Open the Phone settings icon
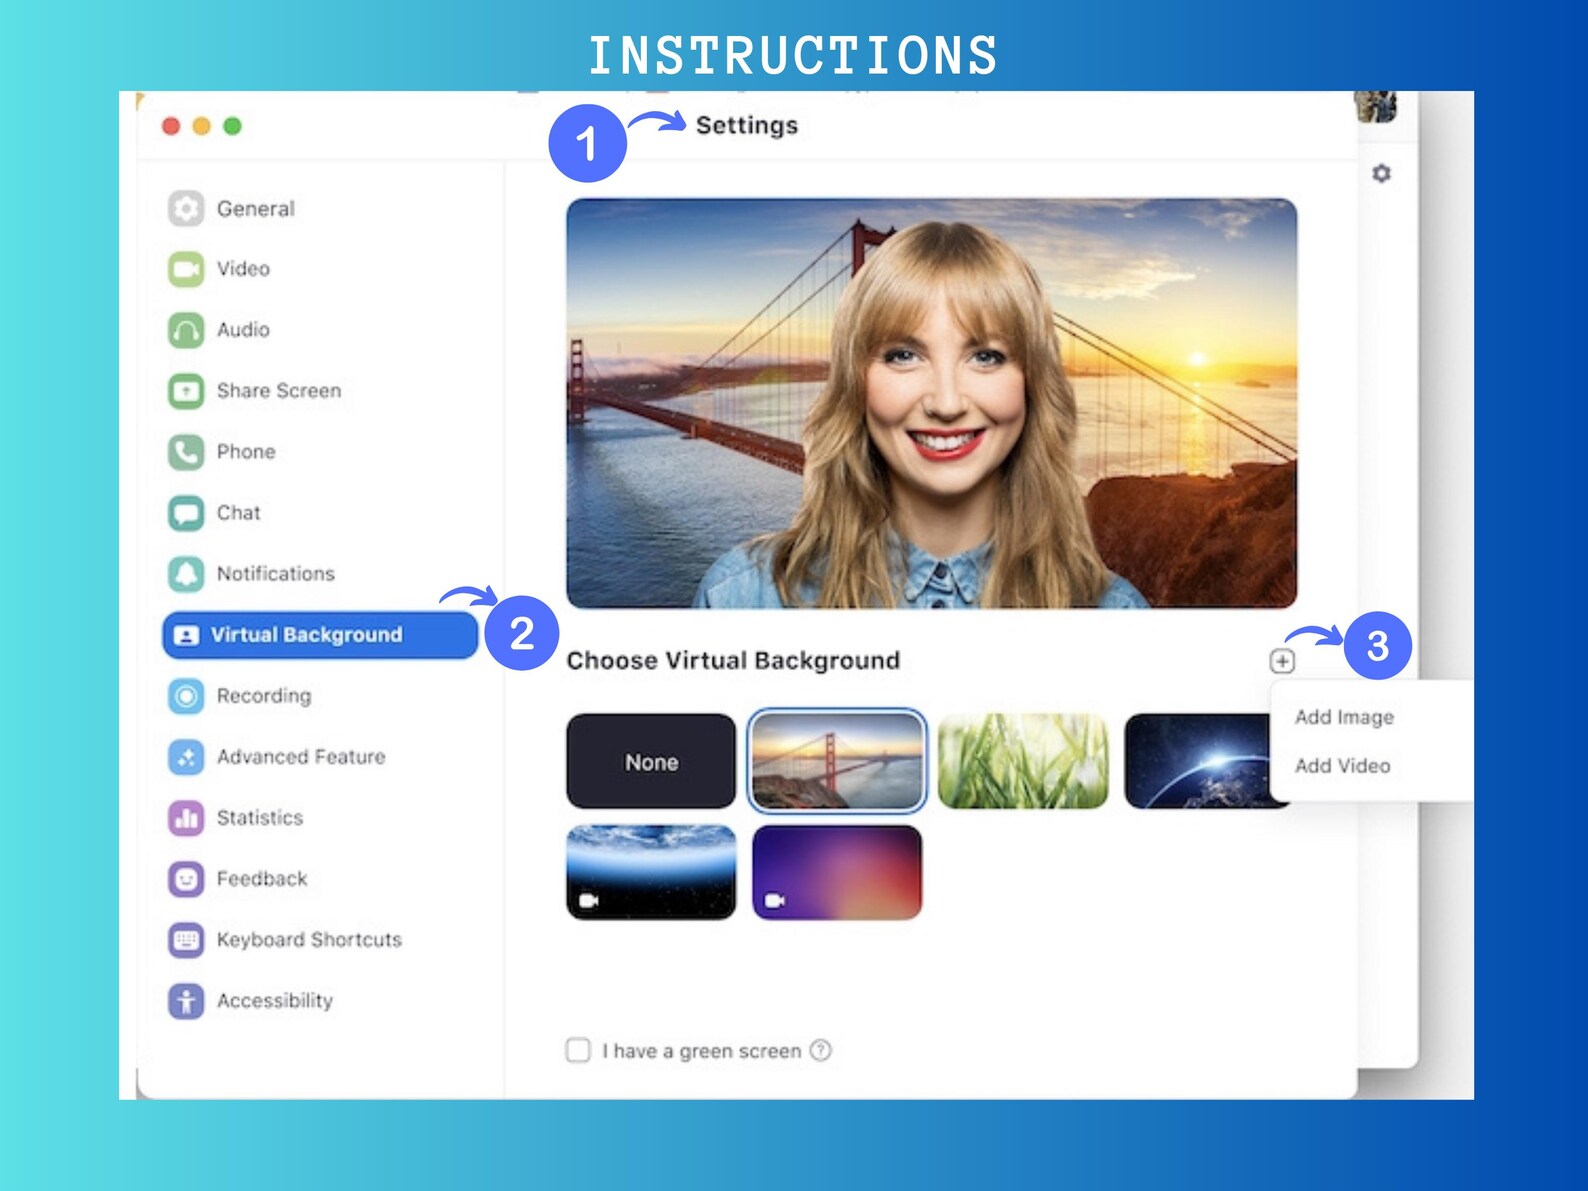 coord(186,452)
